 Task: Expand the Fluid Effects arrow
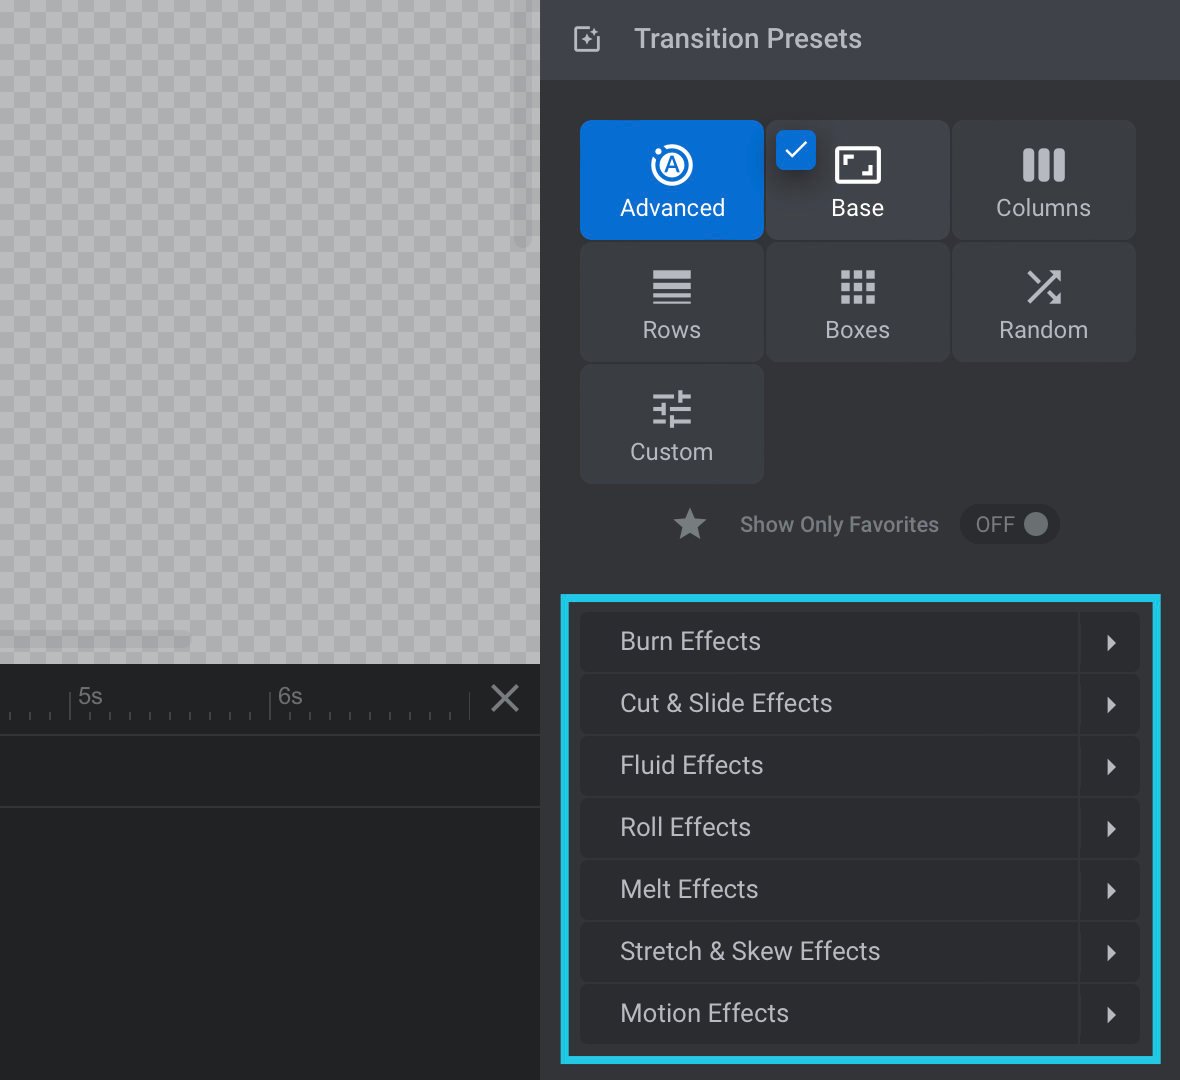[x=1110, y=766]
